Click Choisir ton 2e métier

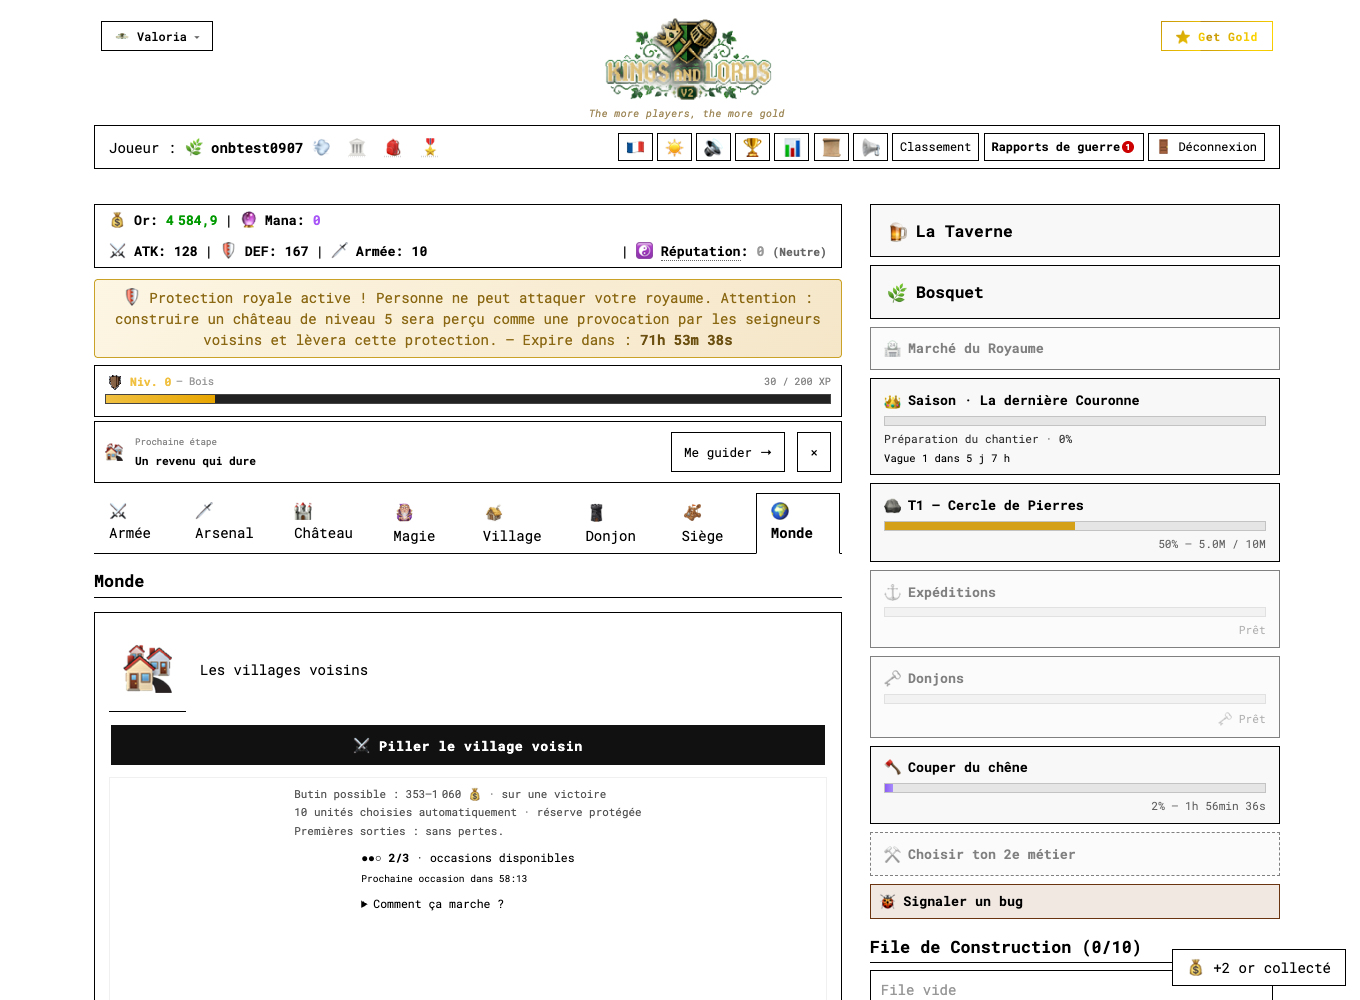tap(1075, 854)
